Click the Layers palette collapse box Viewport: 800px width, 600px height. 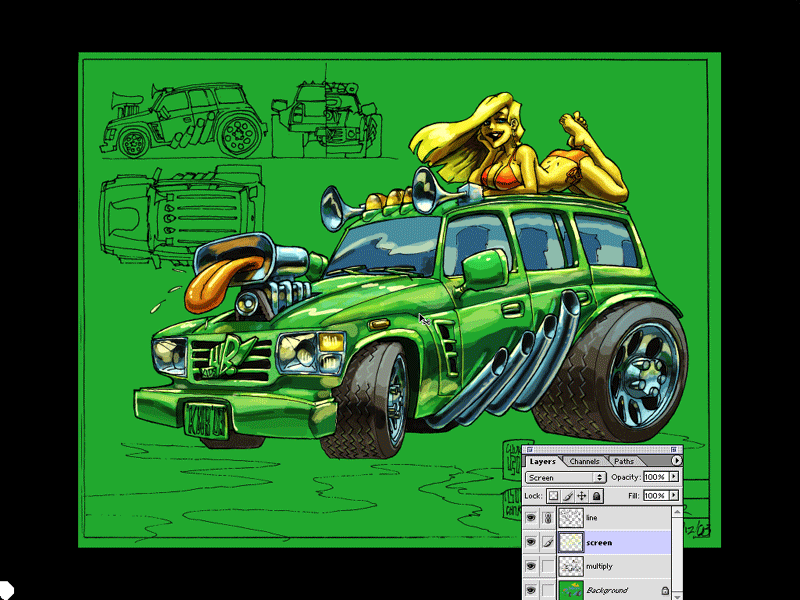673,449
